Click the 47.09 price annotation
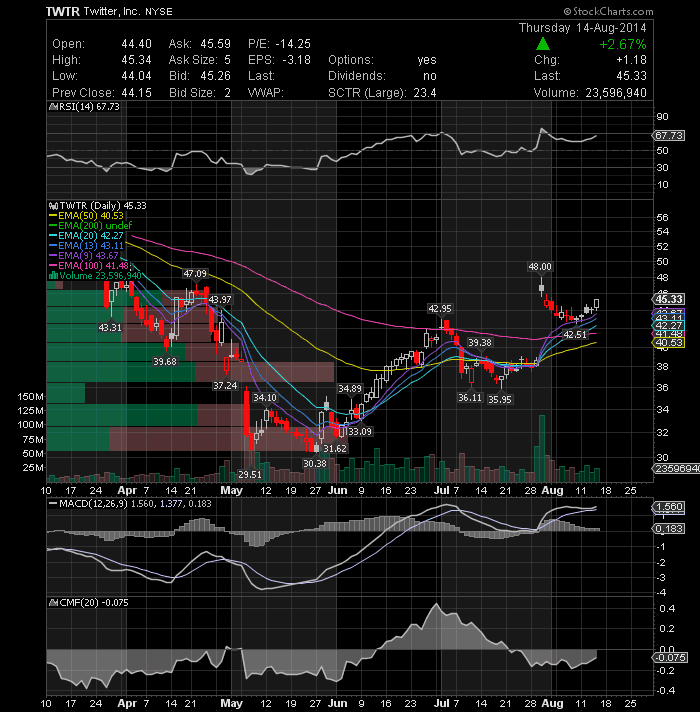Image resolution: width=700 pixels, height=712 pixels. (195, 274)
